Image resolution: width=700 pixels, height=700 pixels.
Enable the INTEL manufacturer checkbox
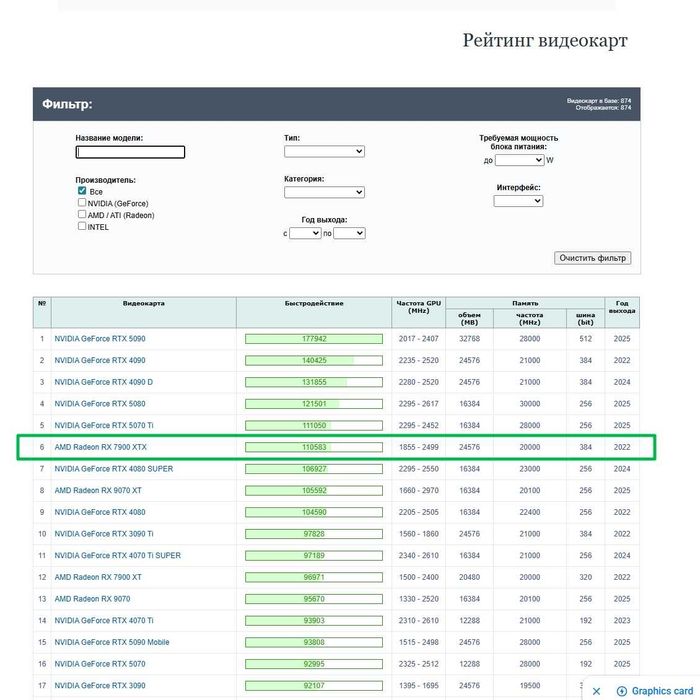pyautogui.click(x=82, y=226)
